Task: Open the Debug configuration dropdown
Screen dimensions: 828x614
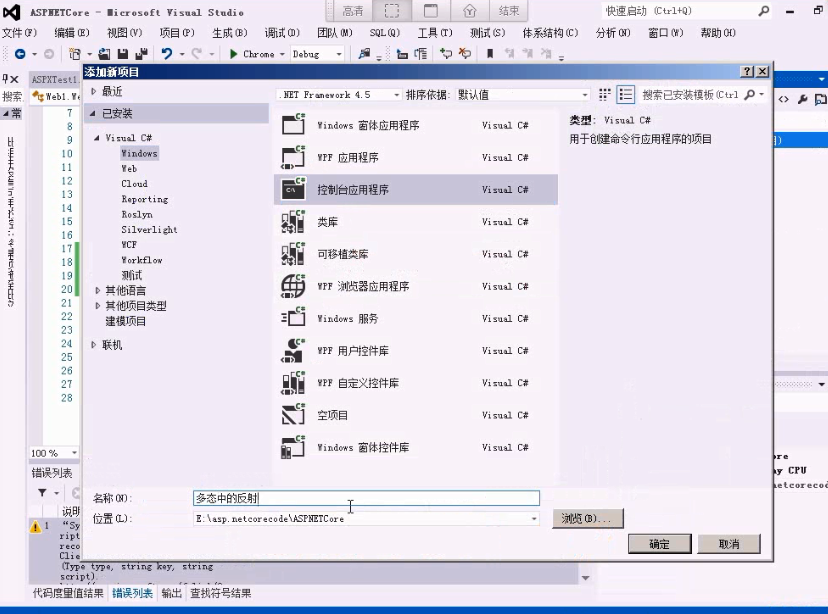Action: 339,54
